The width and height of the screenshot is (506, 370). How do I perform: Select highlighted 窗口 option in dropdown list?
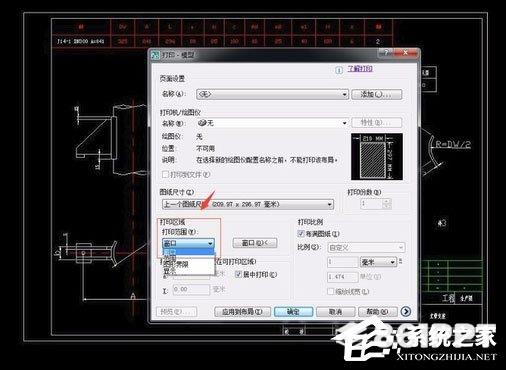[x=188, y=252]
